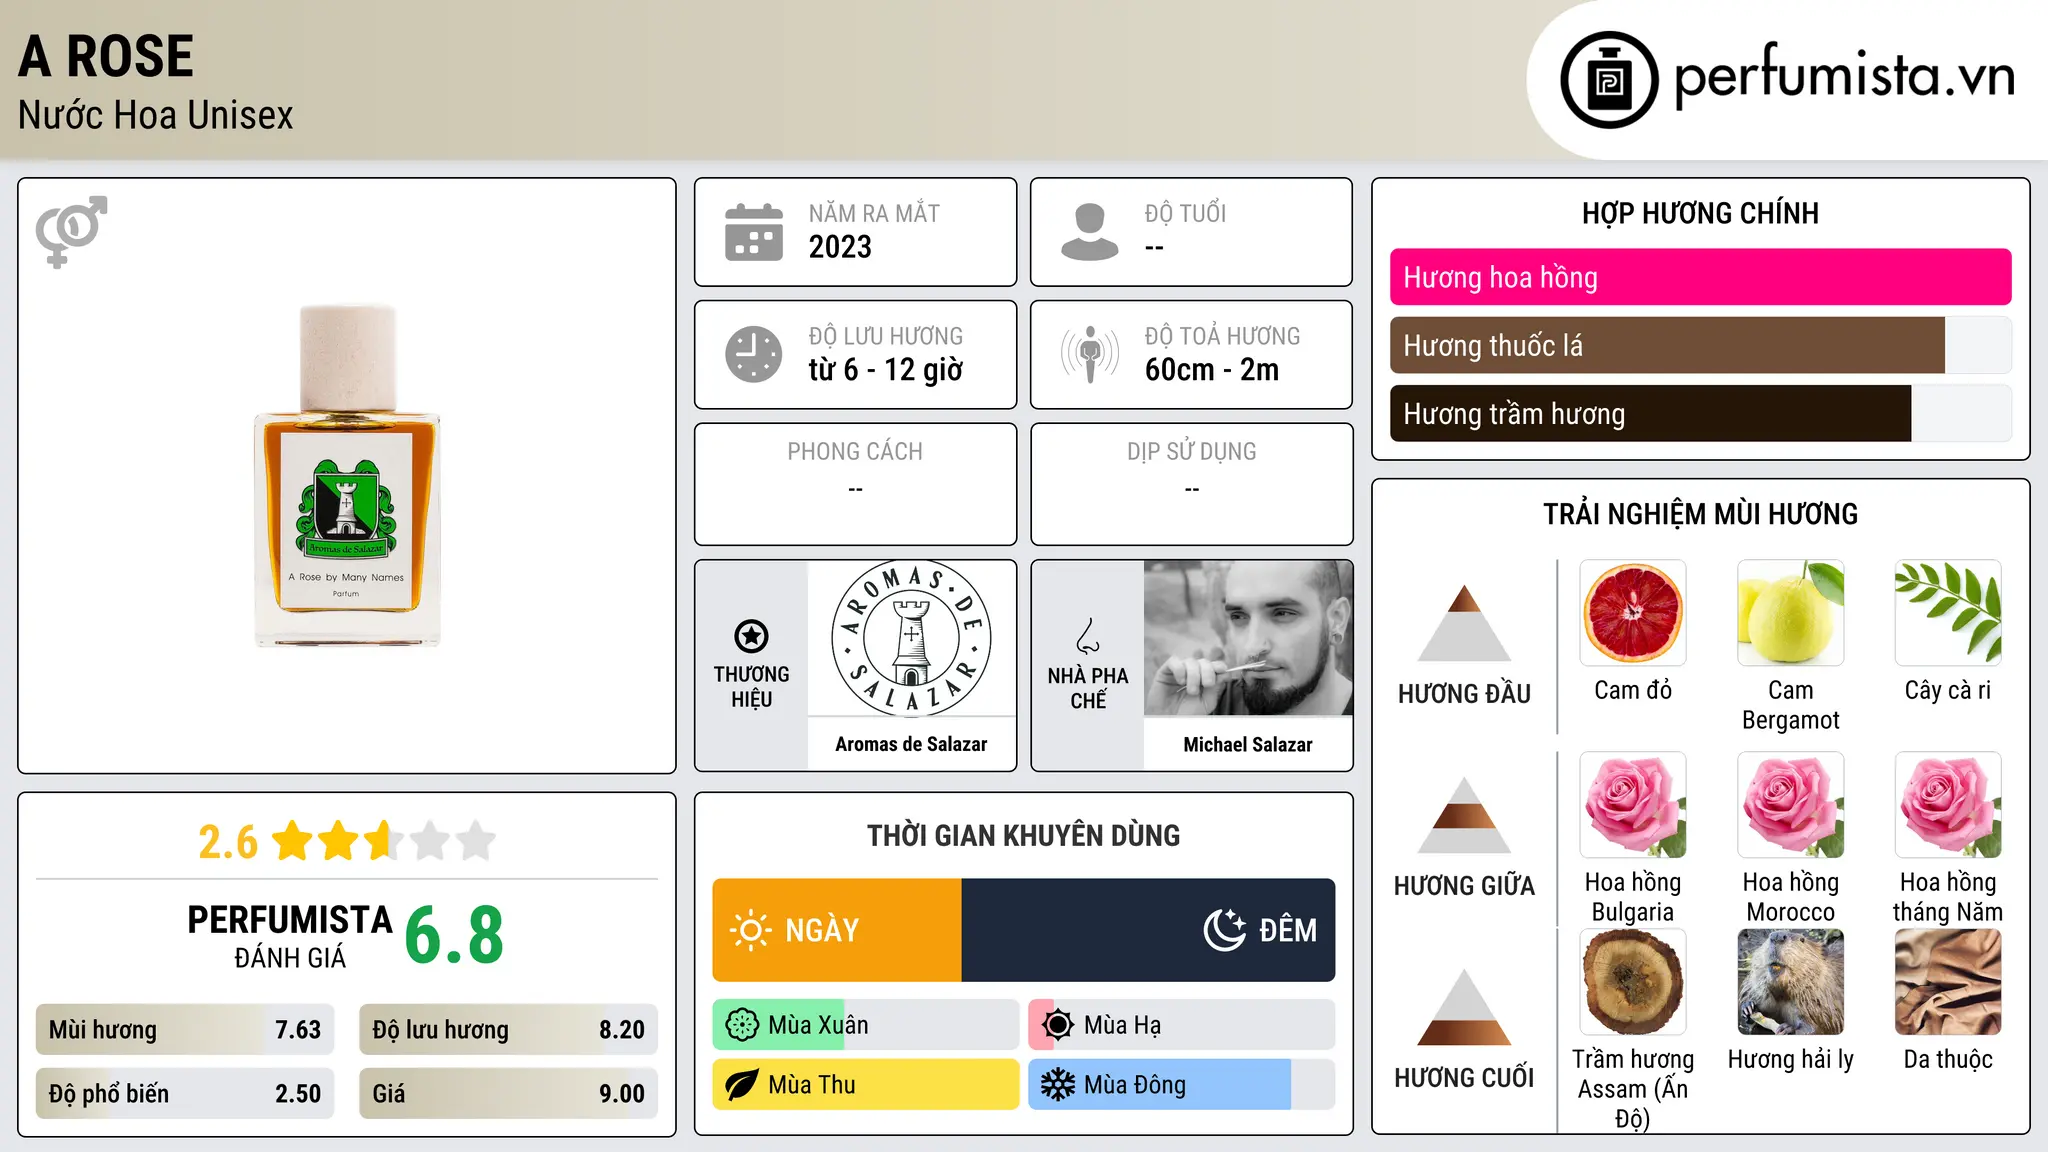This screenshot has height=1152, width=2048.
Task: Click the 2.6 star rating number
Action: point(228,842)
